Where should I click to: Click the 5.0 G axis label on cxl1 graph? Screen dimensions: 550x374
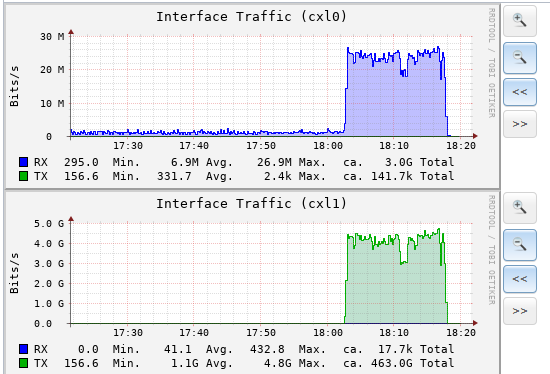pyautogui.click(x=49, y=223)
